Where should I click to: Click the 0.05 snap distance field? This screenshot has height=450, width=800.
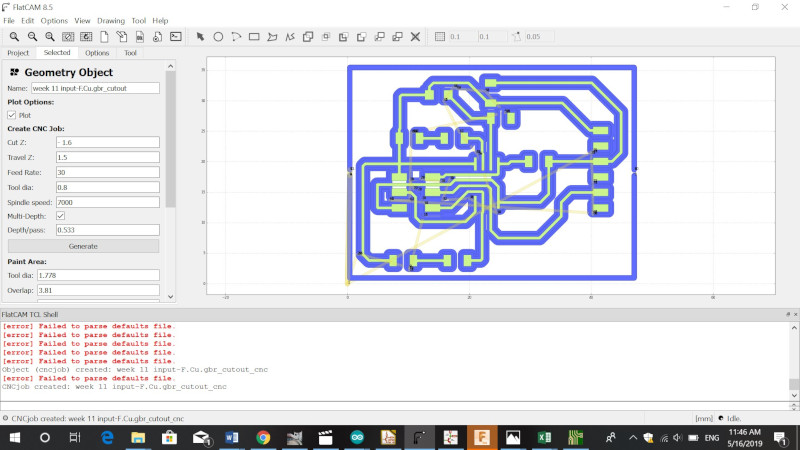point(539,37)
